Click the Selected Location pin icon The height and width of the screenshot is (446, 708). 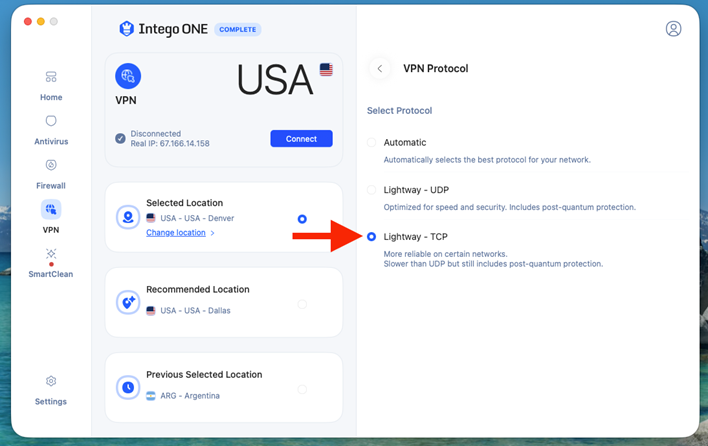point(128,217)
